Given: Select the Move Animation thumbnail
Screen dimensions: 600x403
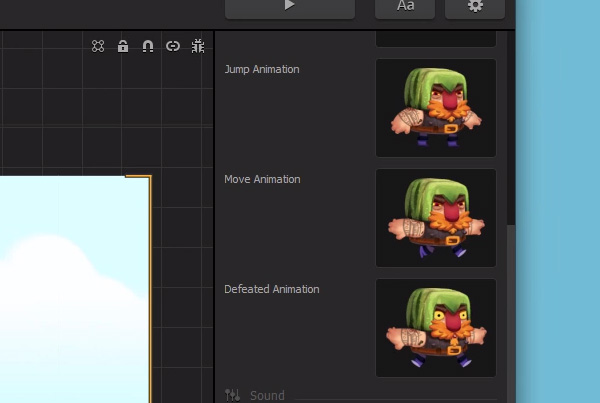Looking at the screenshot, I should coord(436,218).
